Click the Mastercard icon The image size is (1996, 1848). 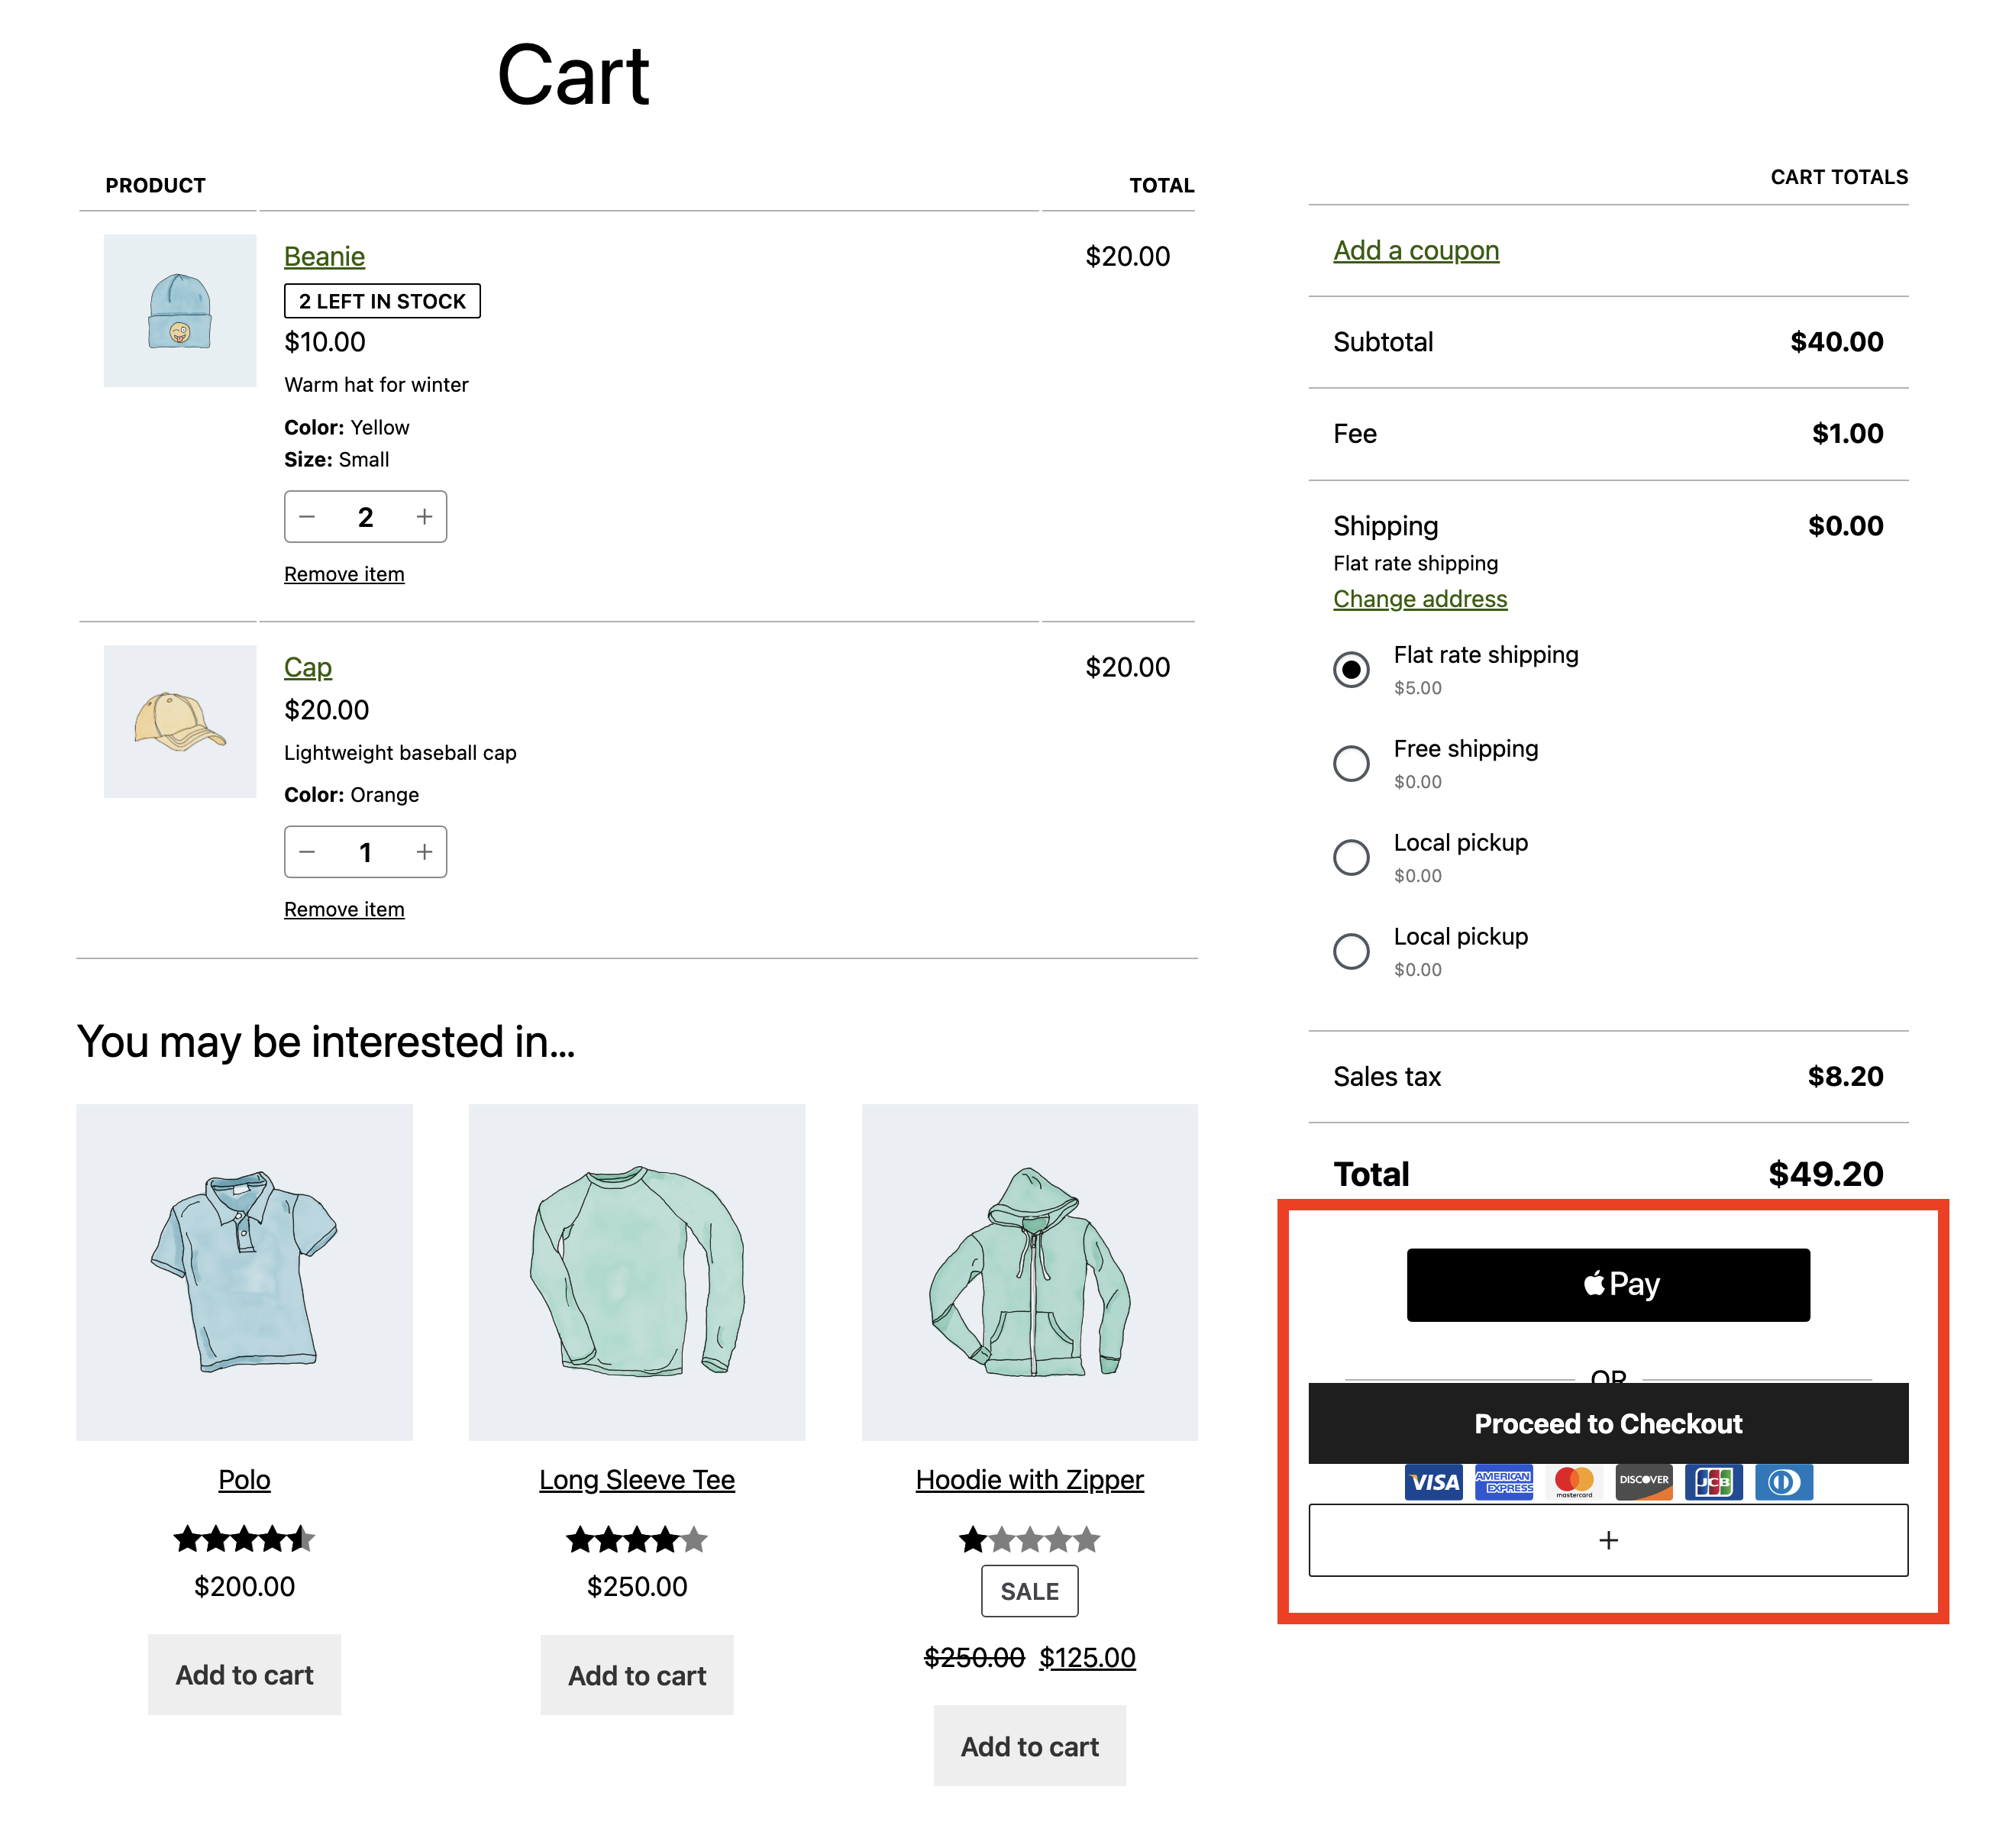coord(1574,1482)
